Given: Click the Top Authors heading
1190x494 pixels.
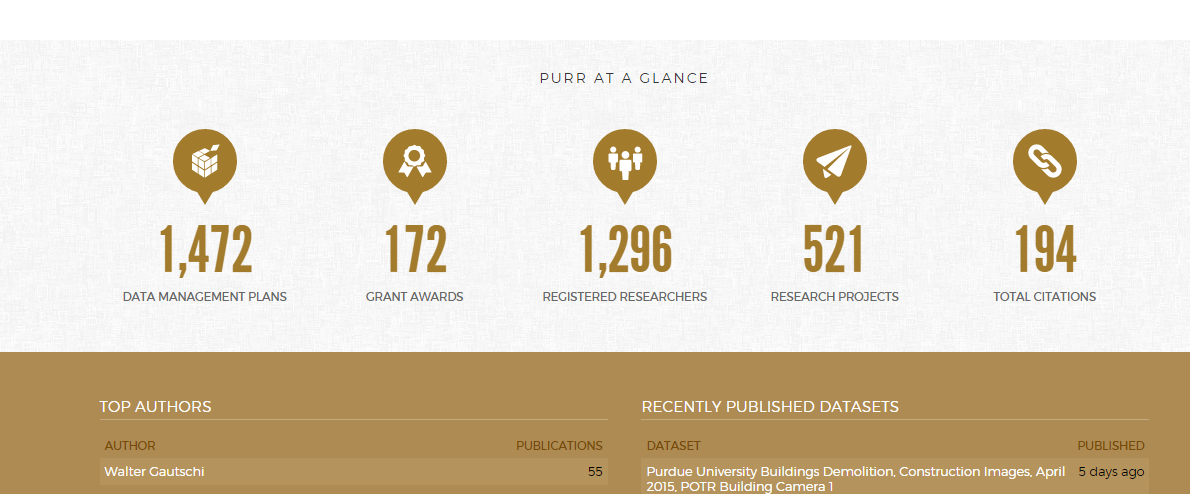Looking at the screenshot, I should coord(156,407).
